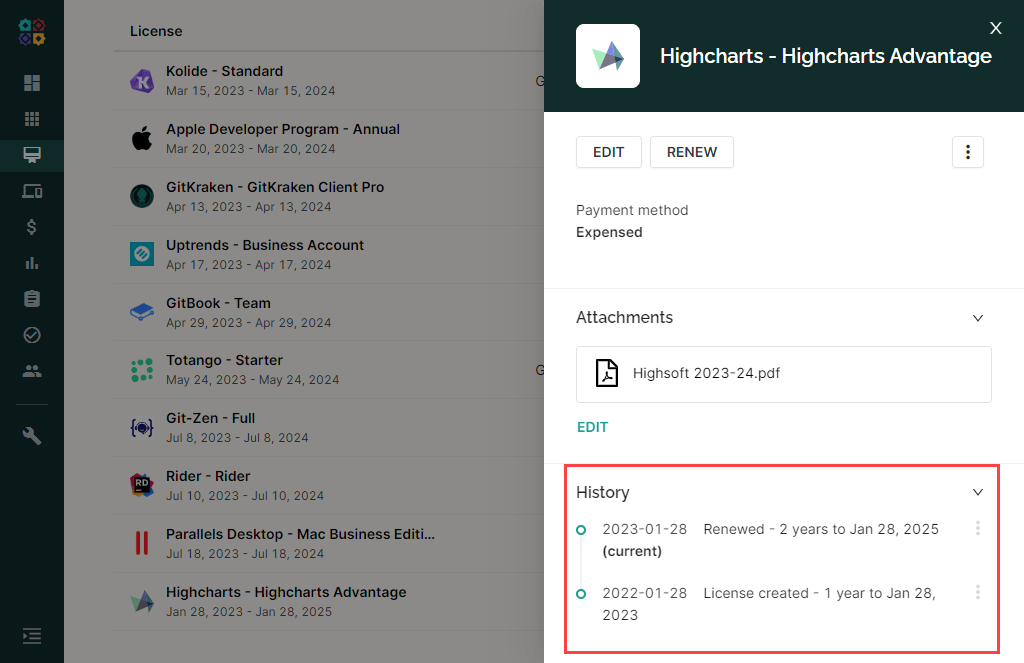The image size is (1024, 663).
Task: Open the applications grid icon in sidebar
Action: (32, 119)
